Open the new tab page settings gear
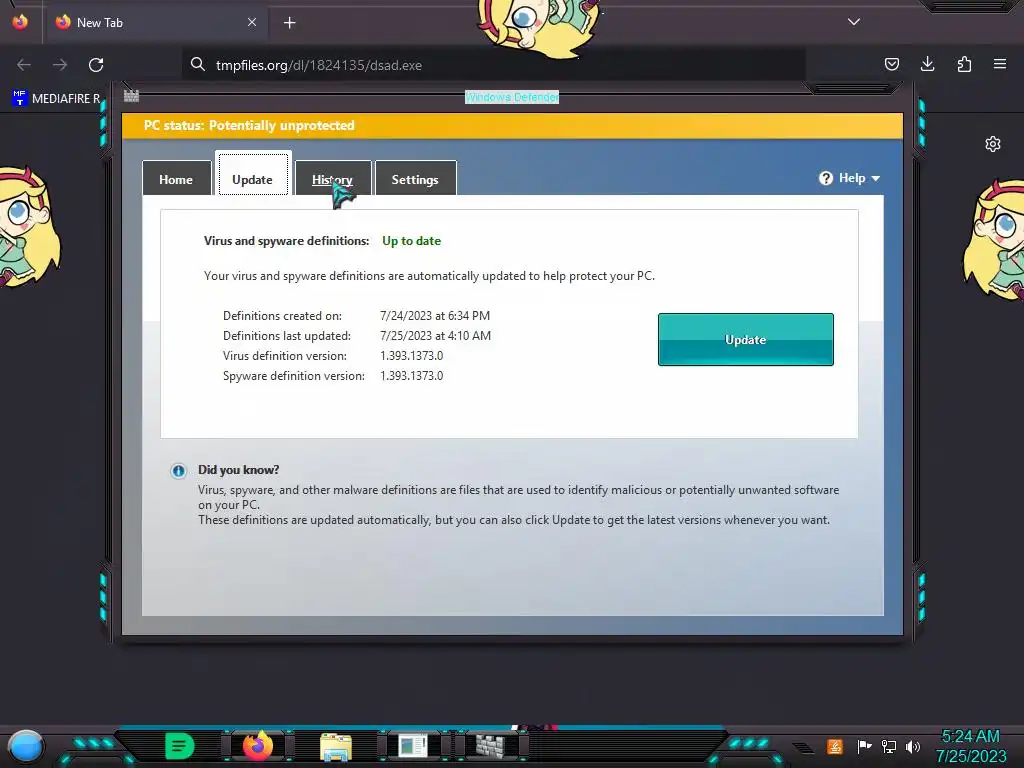The width and height of the screenshot is (1024, 768). coord(993,144)
